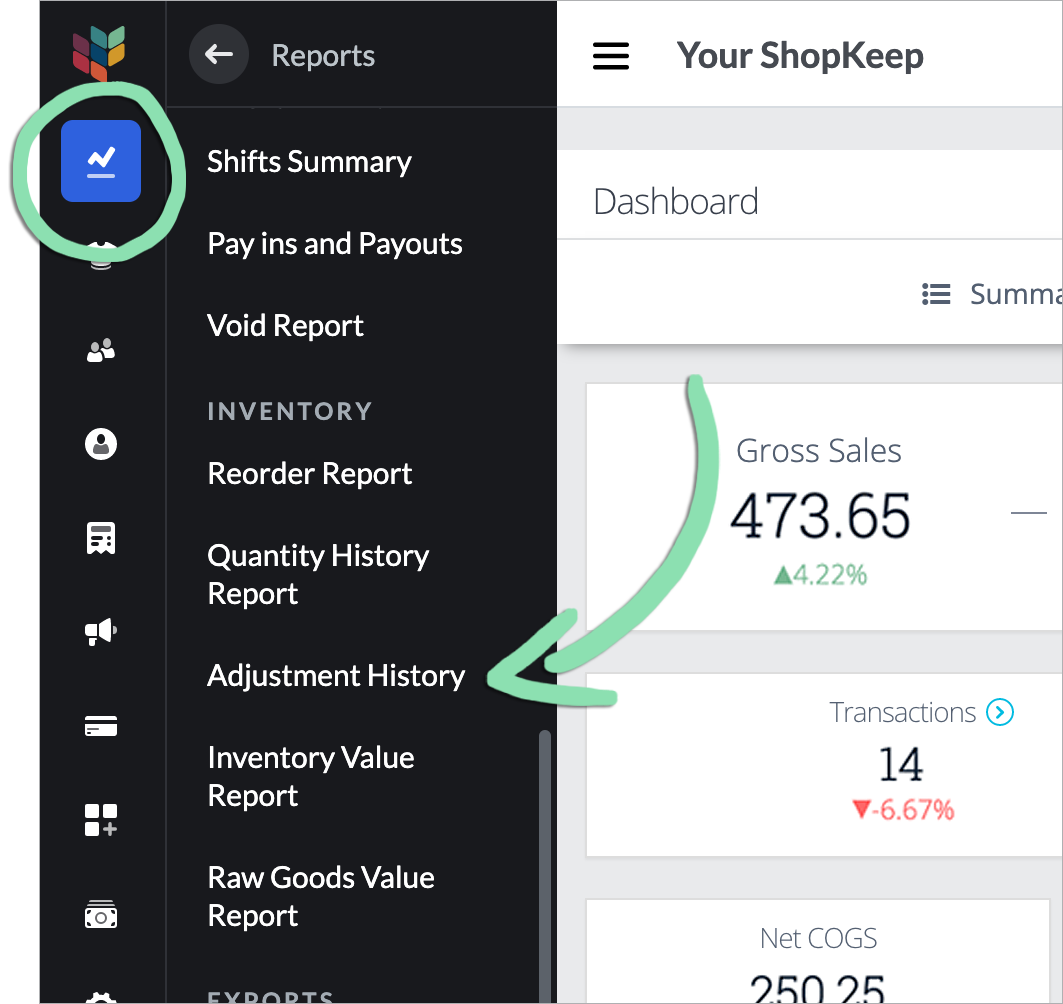Click the Transactions label link
The width and height of the screenshot is (1063, 1004).
tap(902, 712)
